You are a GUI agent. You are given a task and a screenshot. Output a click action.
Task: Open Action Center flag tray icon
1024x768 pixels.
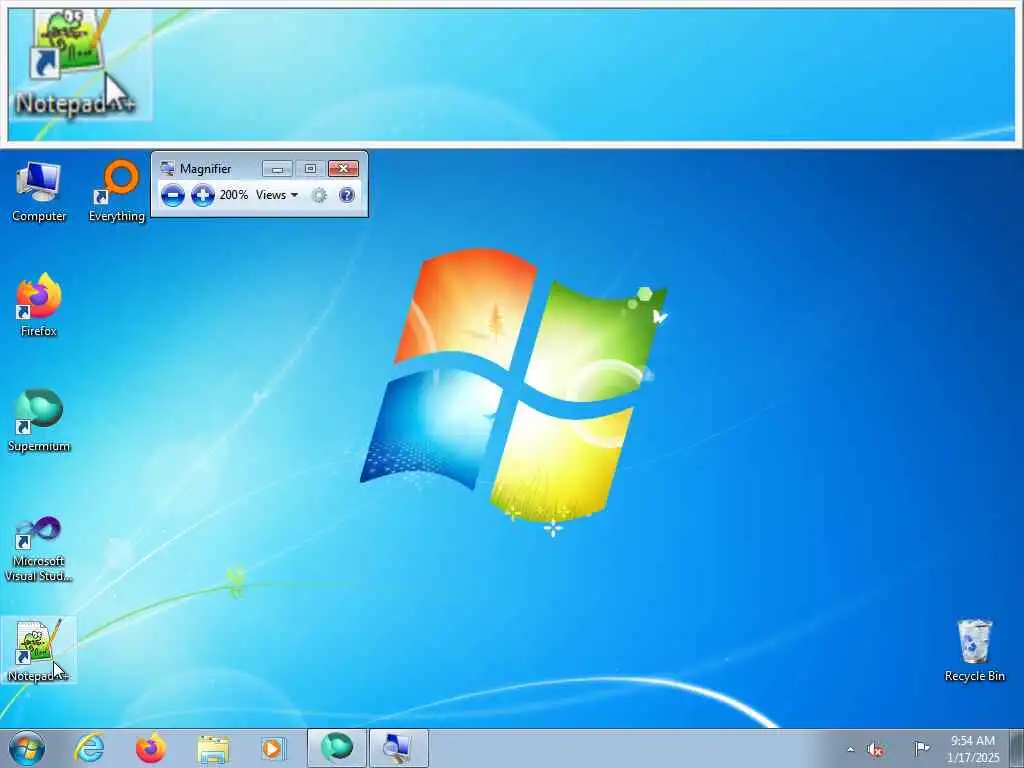pos(921,748)
